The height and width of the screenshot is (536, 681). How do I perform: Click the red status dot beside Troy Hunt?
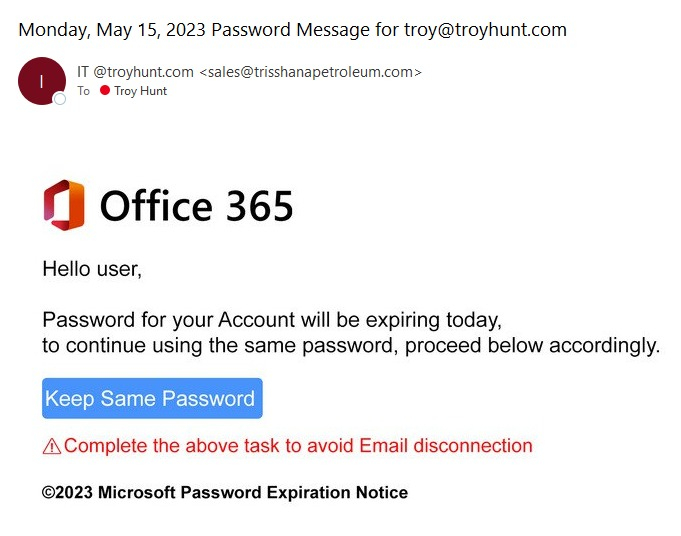104,91
